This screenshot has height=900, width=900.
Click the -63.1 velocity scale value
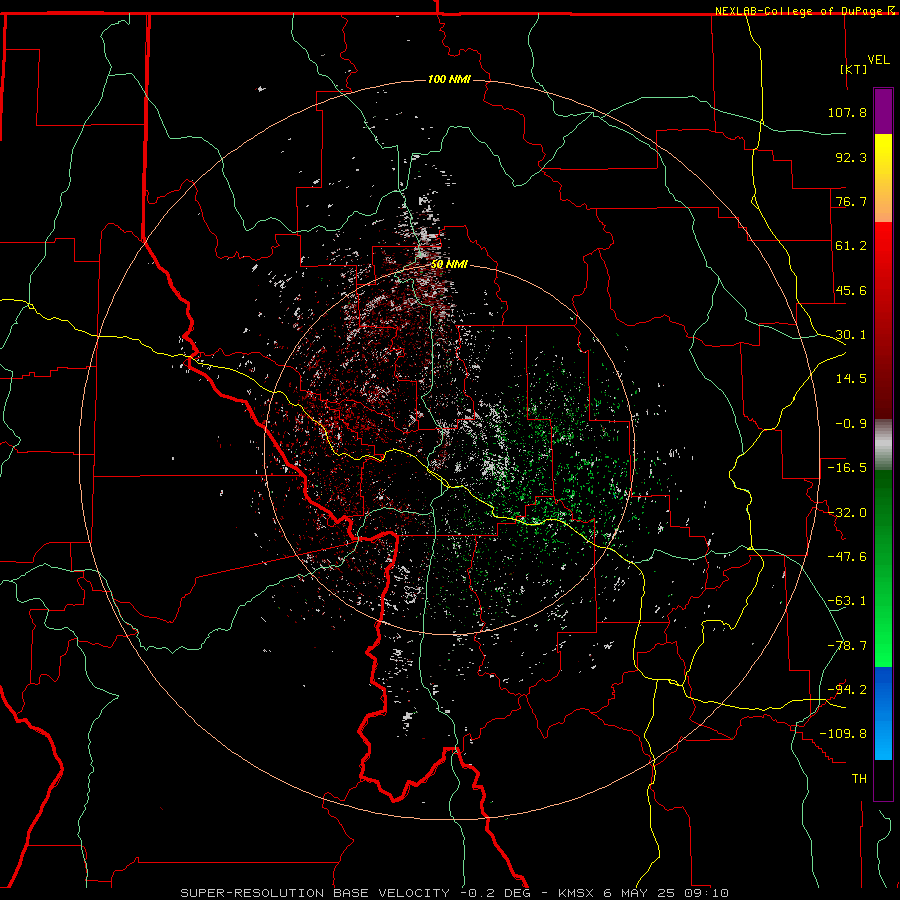pos(847,601)
